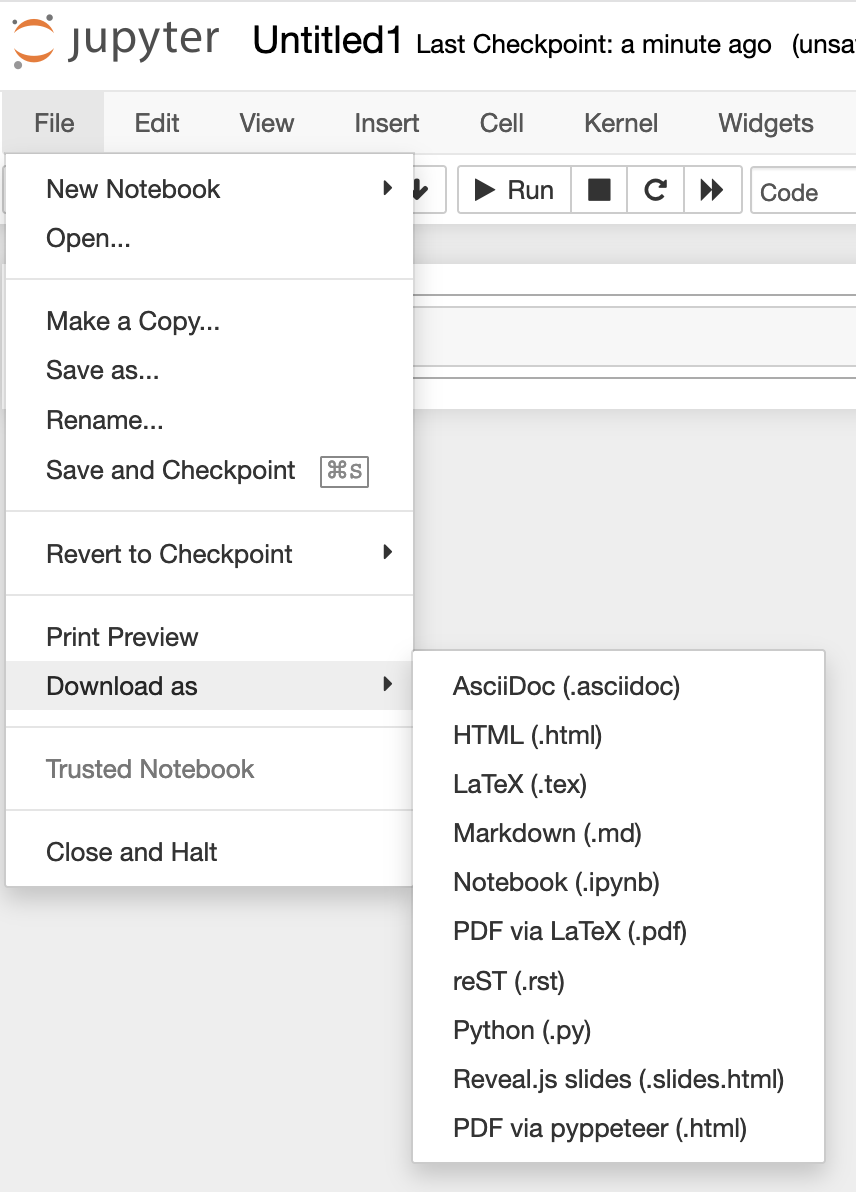Download as reST (.rst)
Viewport: 856px width, 1192px height.
pos(618,981)
